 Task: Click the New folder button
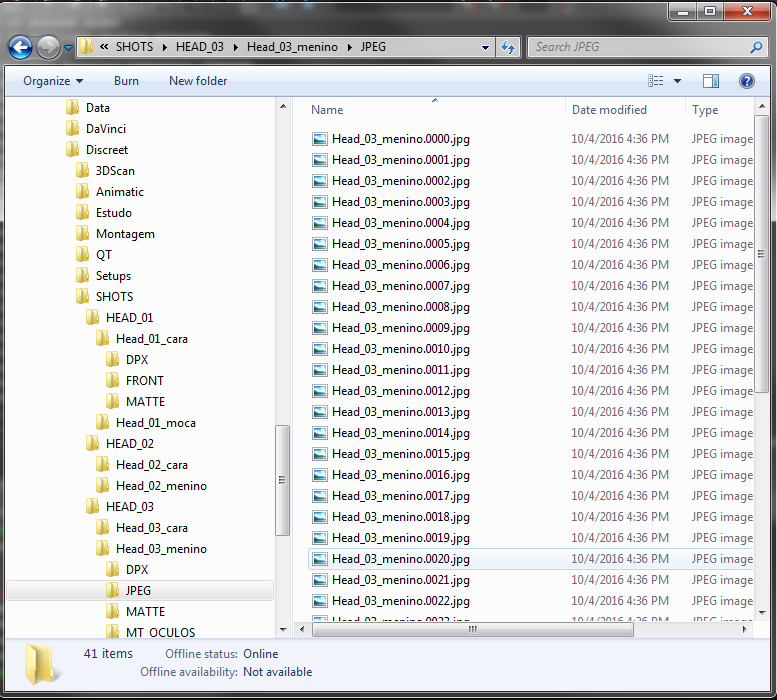point(198,81)
